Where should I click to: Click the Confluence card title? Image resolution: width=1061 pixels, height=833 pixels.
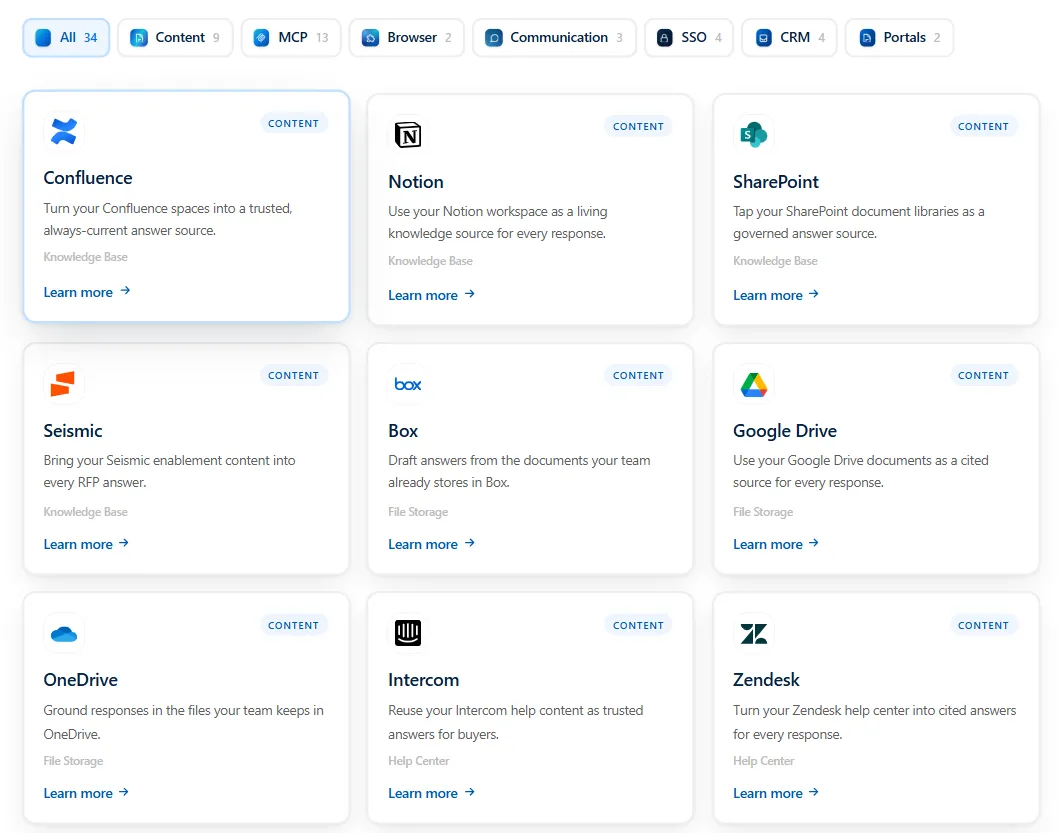point(88,178)
